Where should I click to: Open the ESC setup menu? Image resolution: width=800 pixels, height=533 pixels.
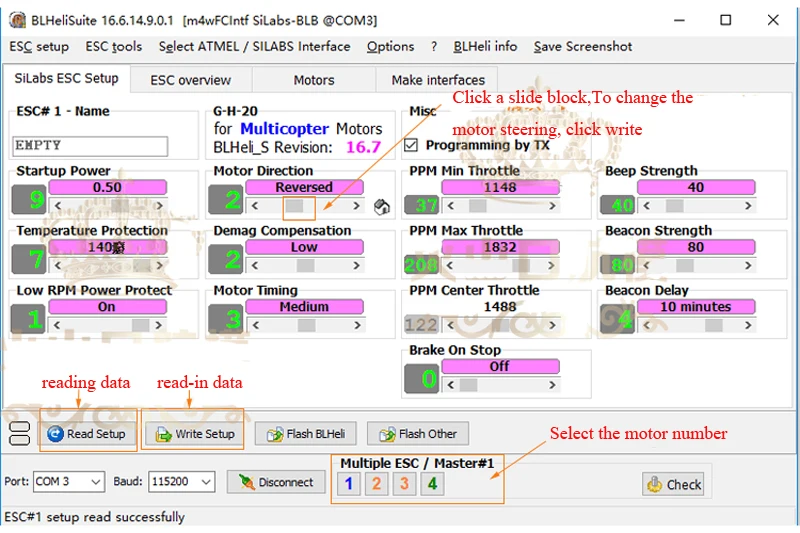[39, 46]
